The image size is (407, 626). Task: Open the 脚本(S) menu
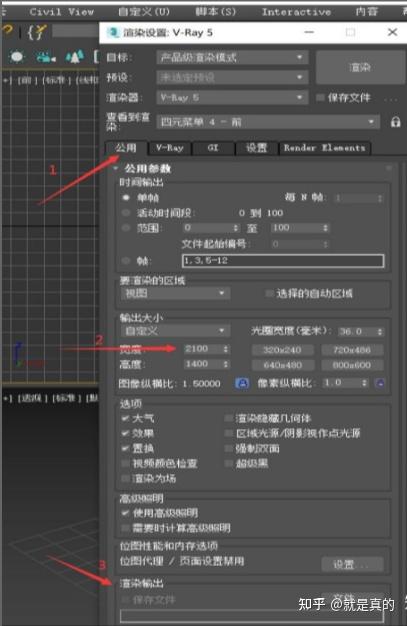tap(216, 12)
